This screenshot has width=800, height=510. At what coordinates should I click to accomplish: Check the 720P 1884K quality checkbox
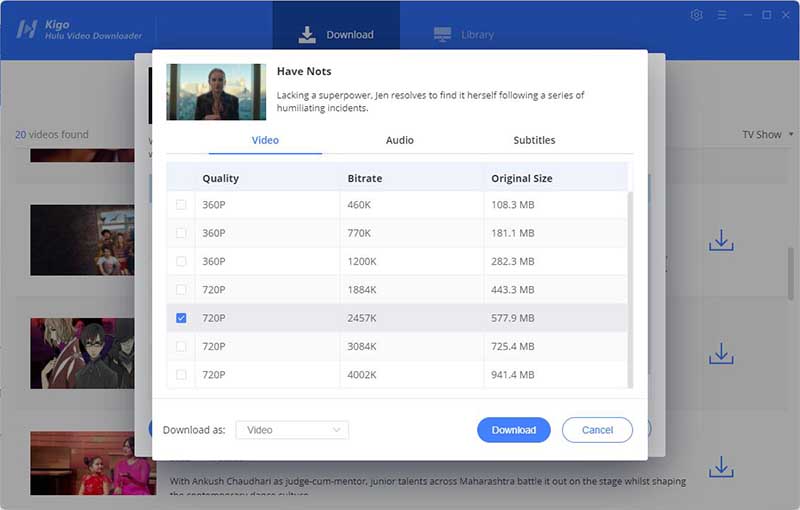[x=181, y=290]
